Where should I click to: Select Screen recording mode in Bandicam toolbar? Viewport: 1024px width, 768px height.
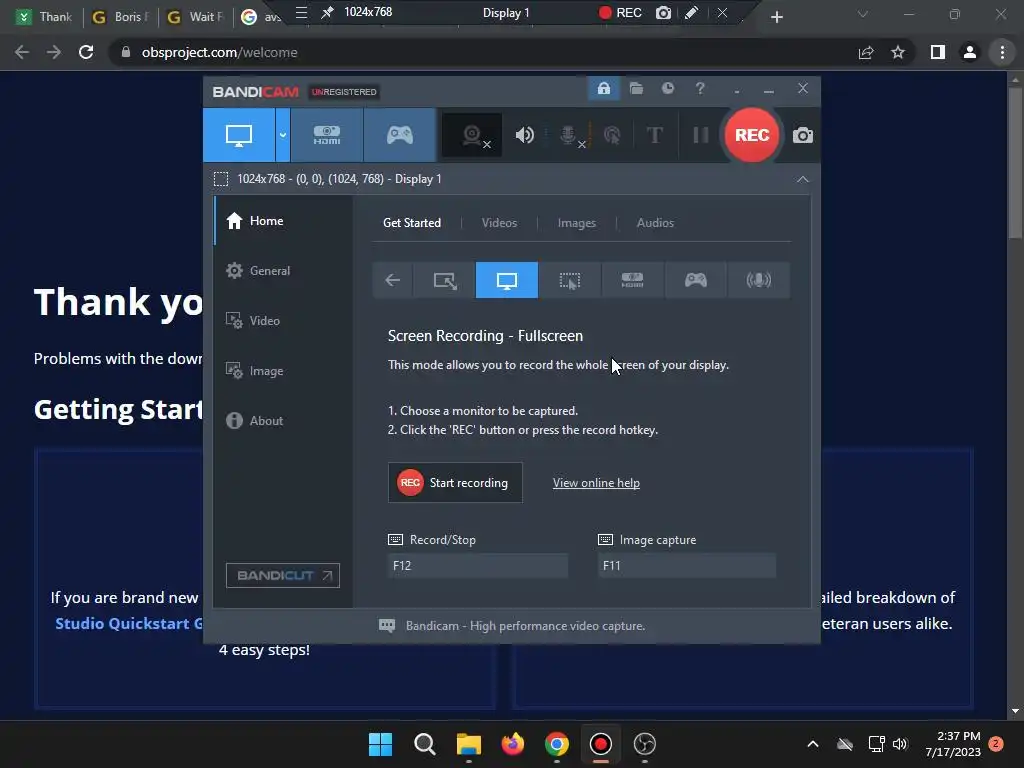point(239,135)
